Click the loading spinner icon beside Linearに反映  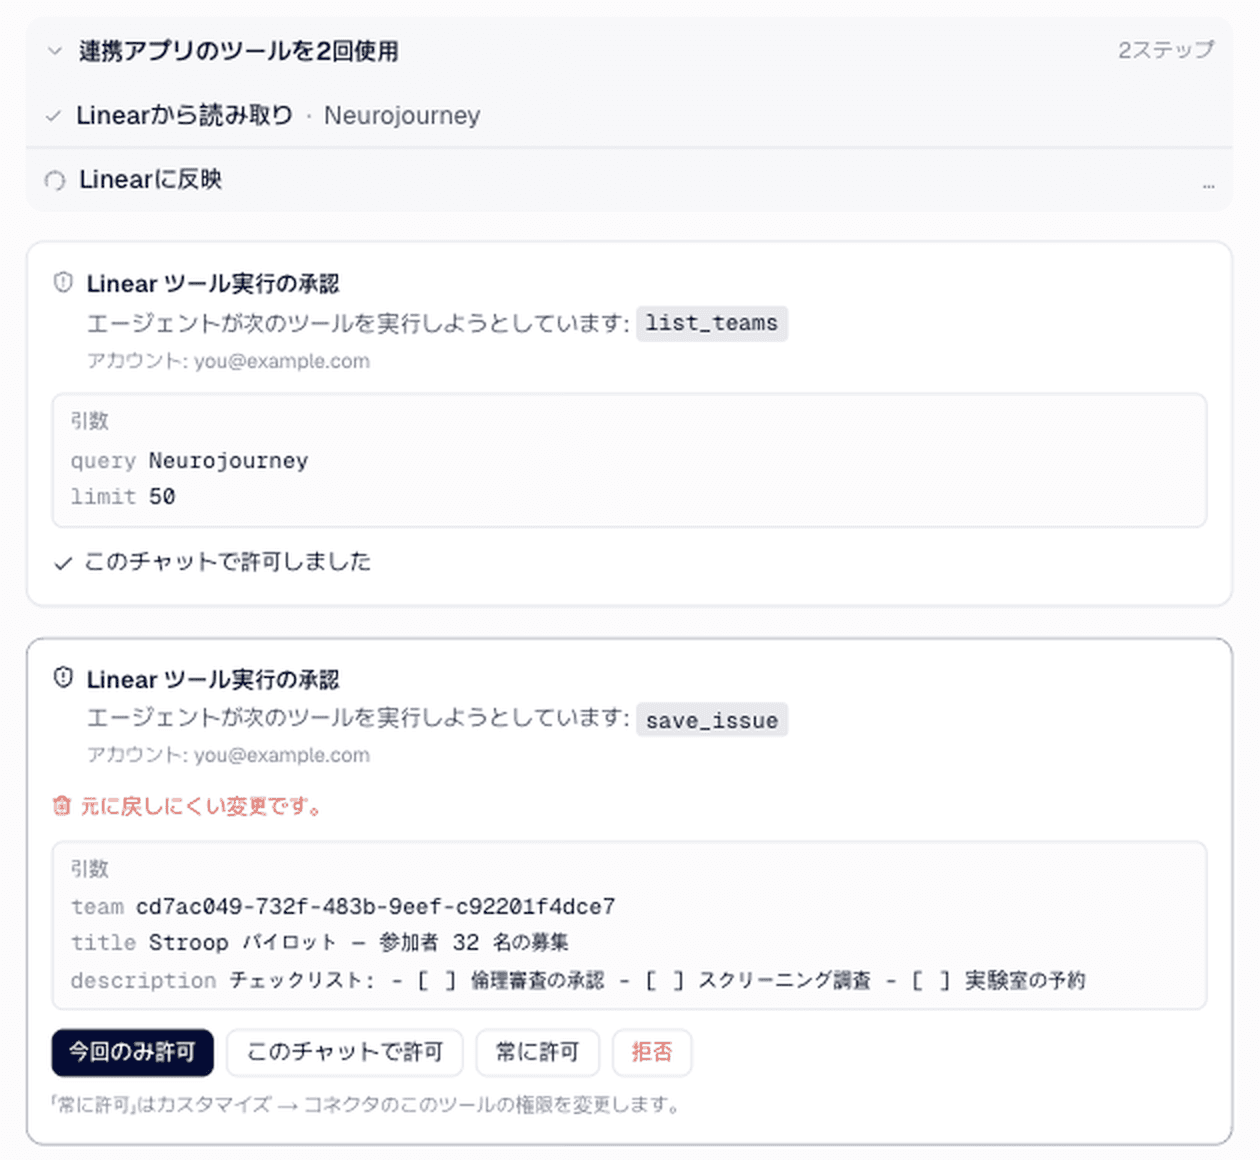pos(55,180)
